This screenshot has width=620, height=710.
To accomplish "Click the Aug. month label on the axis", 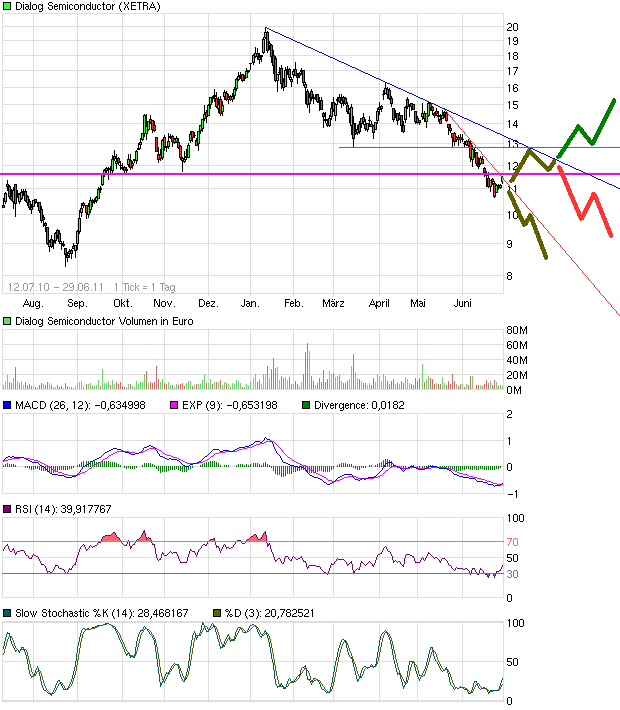I will (x=33, y=303).
